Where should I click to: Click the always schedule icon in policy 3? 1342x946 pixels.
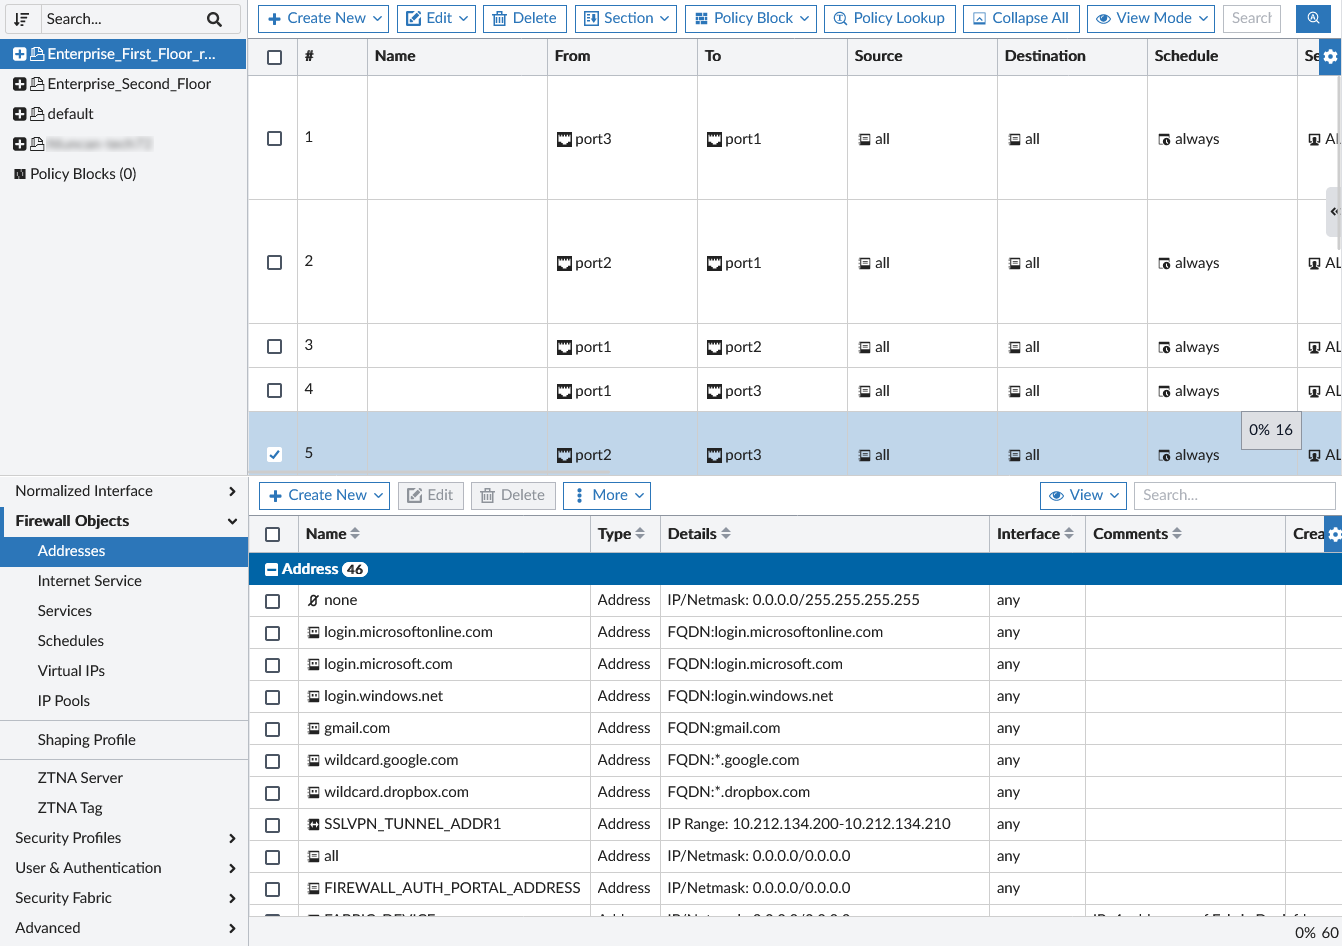1166,346
